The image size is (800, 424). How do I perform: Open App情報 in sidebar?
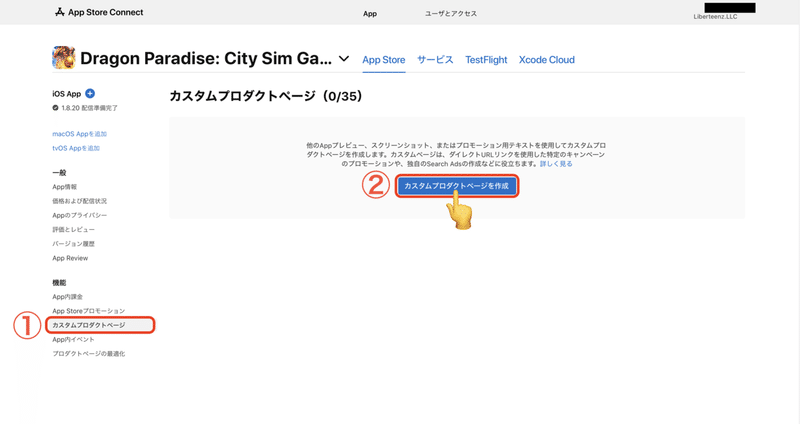click(x=65, y=187)
